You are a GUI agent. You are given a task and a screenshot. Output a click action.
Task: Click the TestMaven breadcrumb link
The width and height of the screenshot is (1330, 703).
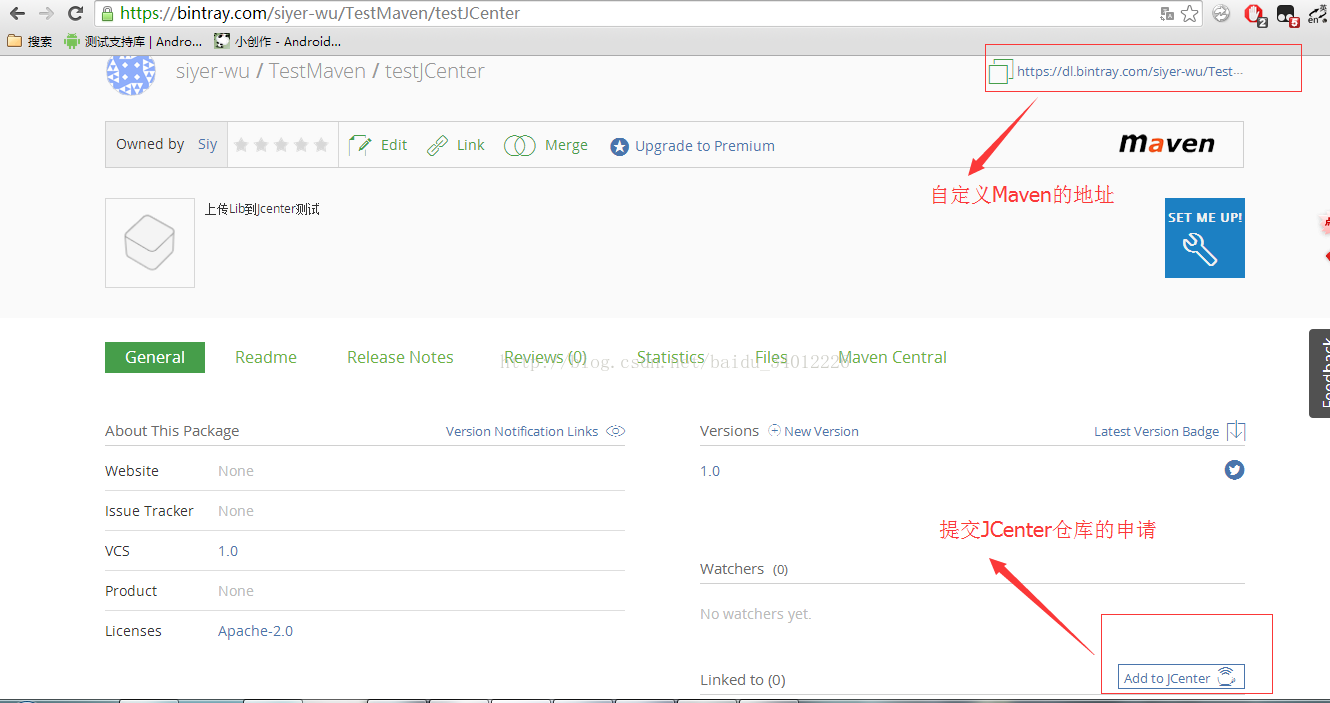point(317,71)
